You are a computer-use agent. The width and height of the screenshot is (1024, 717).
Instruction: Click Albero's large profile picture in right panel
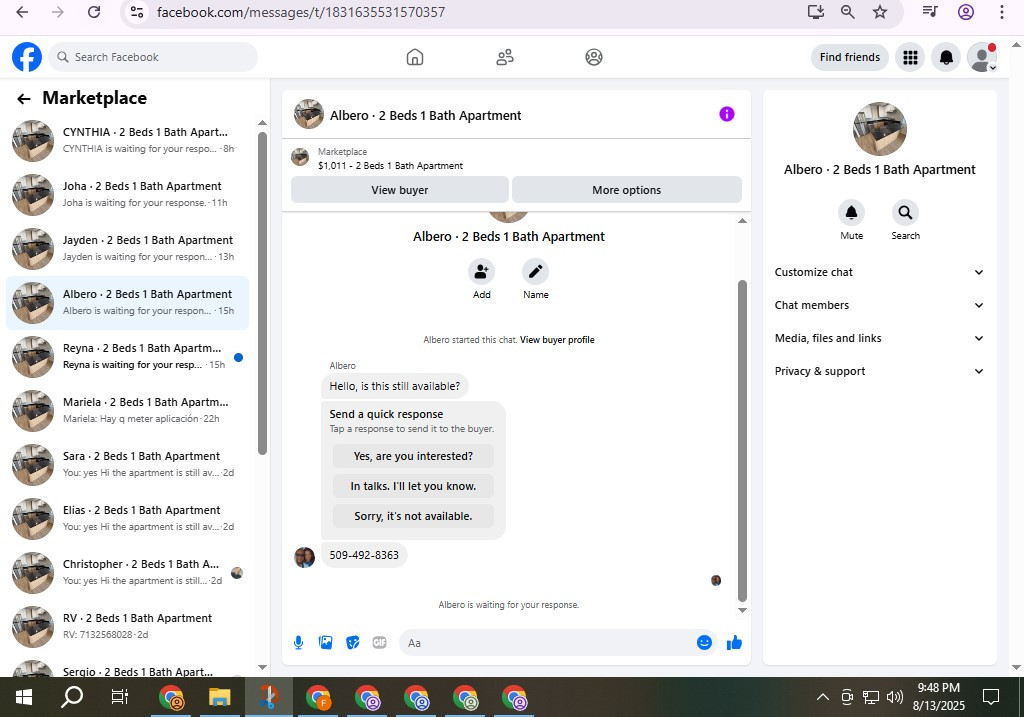[879, 129]
